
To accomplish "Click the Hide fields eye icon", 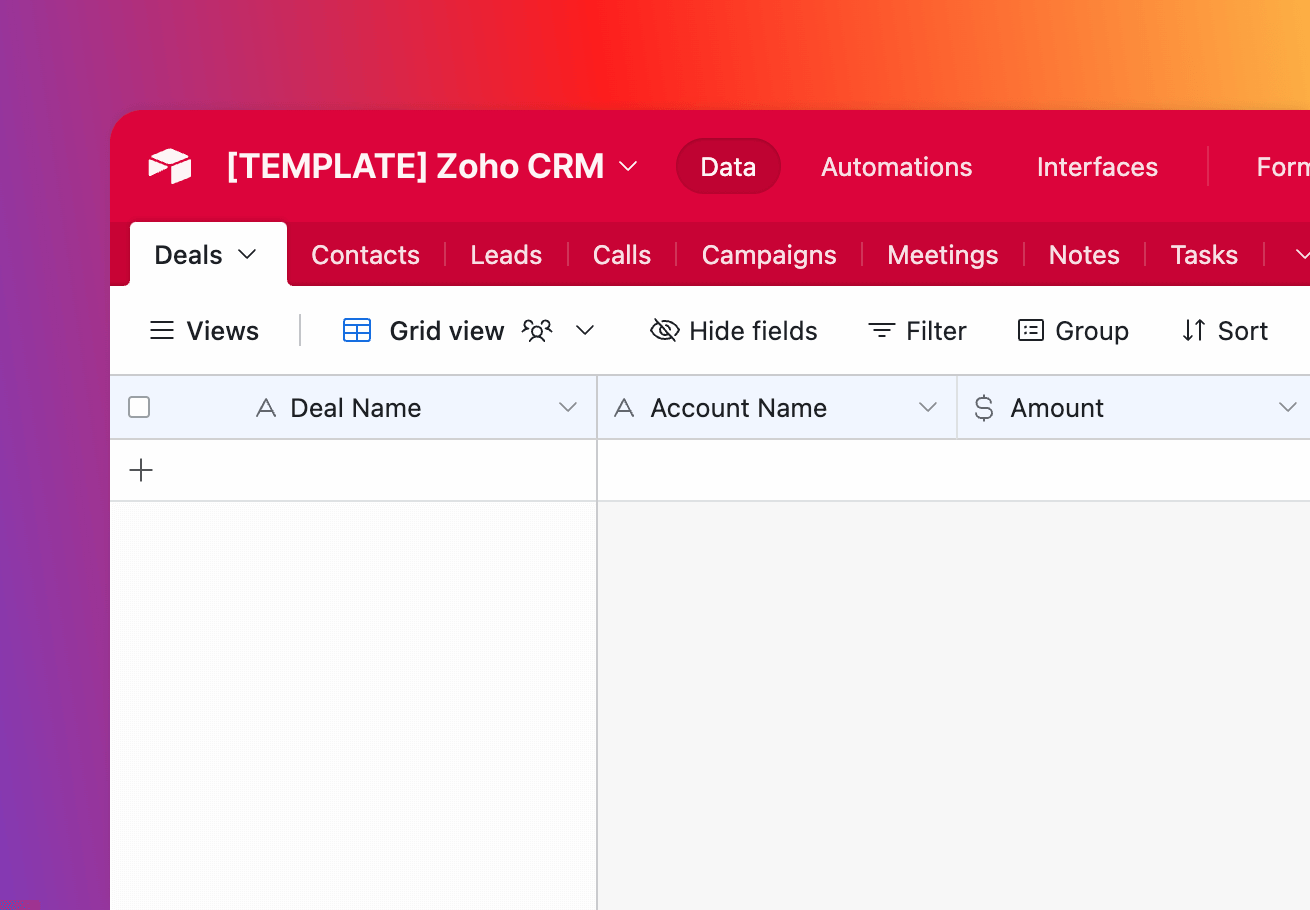I will click(665, 331).
